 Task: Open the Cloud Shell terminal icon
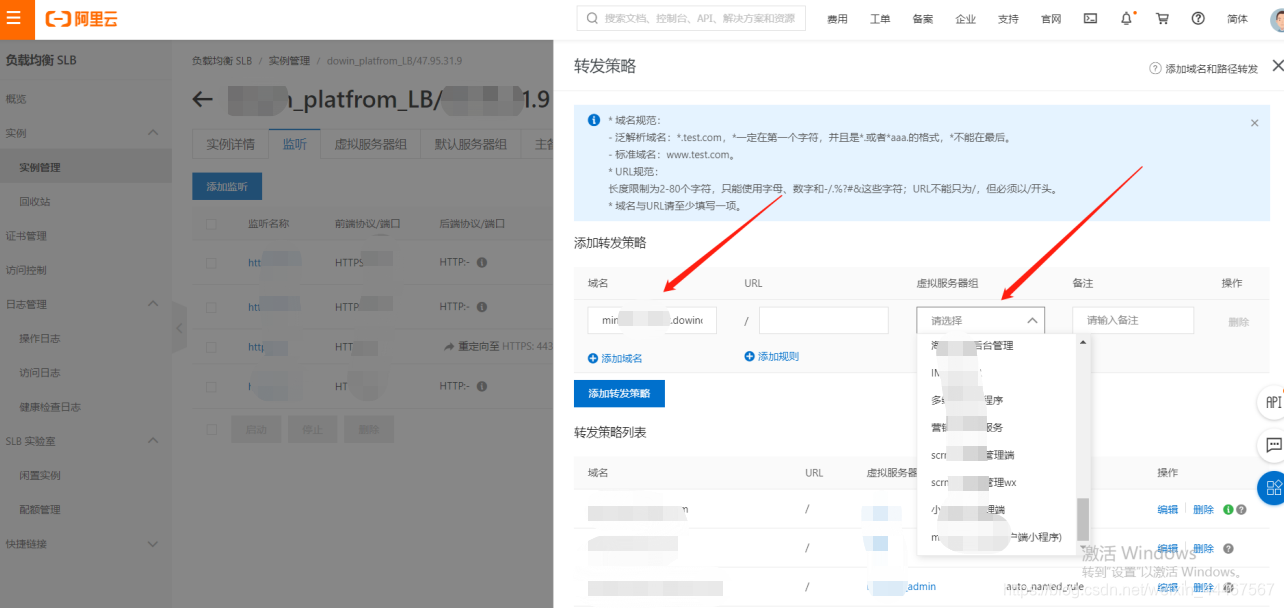tap(1090, 18)
